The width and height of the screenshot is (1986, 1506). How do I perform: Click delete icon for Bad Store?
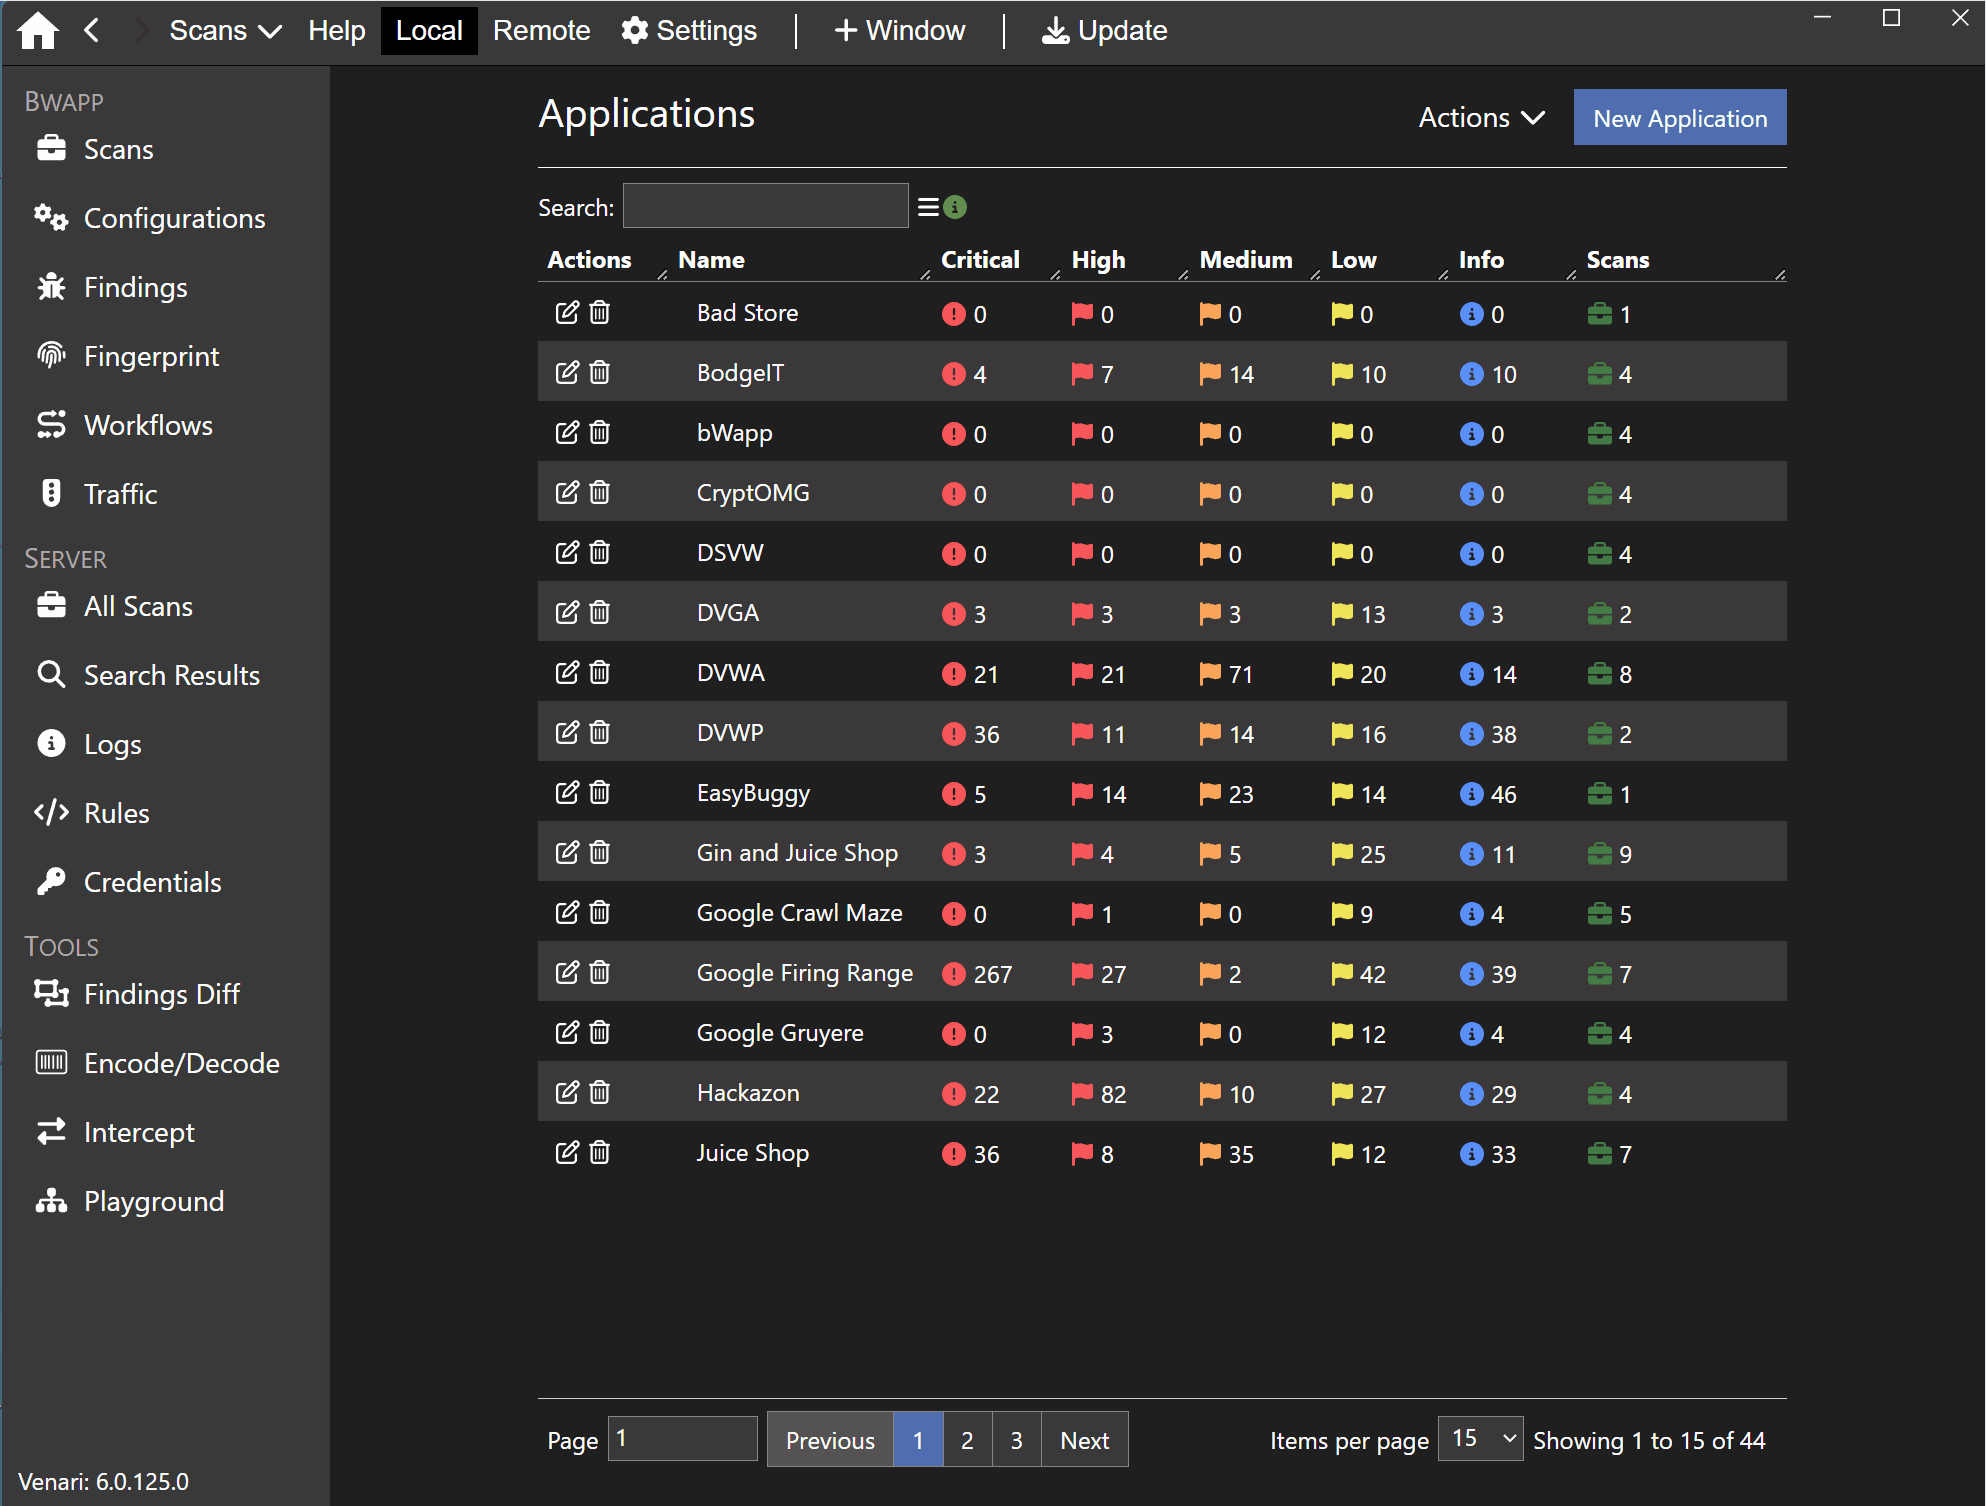[x=600, y=313]
